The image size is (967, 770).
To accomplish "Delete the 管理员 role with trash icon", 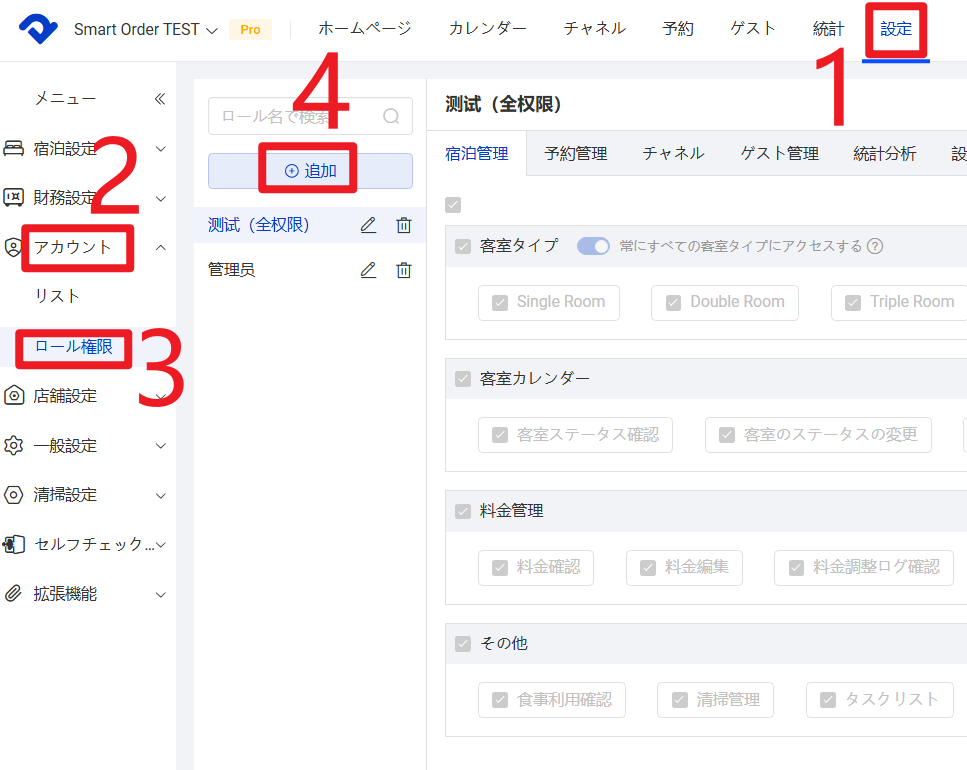I will tap(404, 270).
